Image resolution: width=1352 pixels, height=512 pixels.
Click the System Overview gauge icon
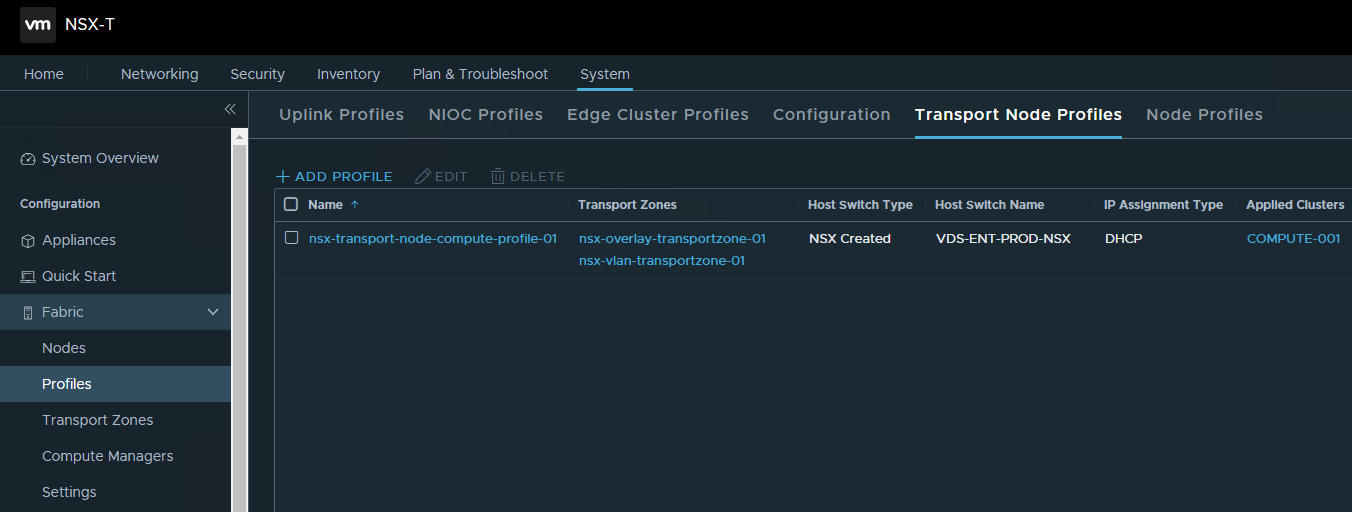(x=28, y=159)
